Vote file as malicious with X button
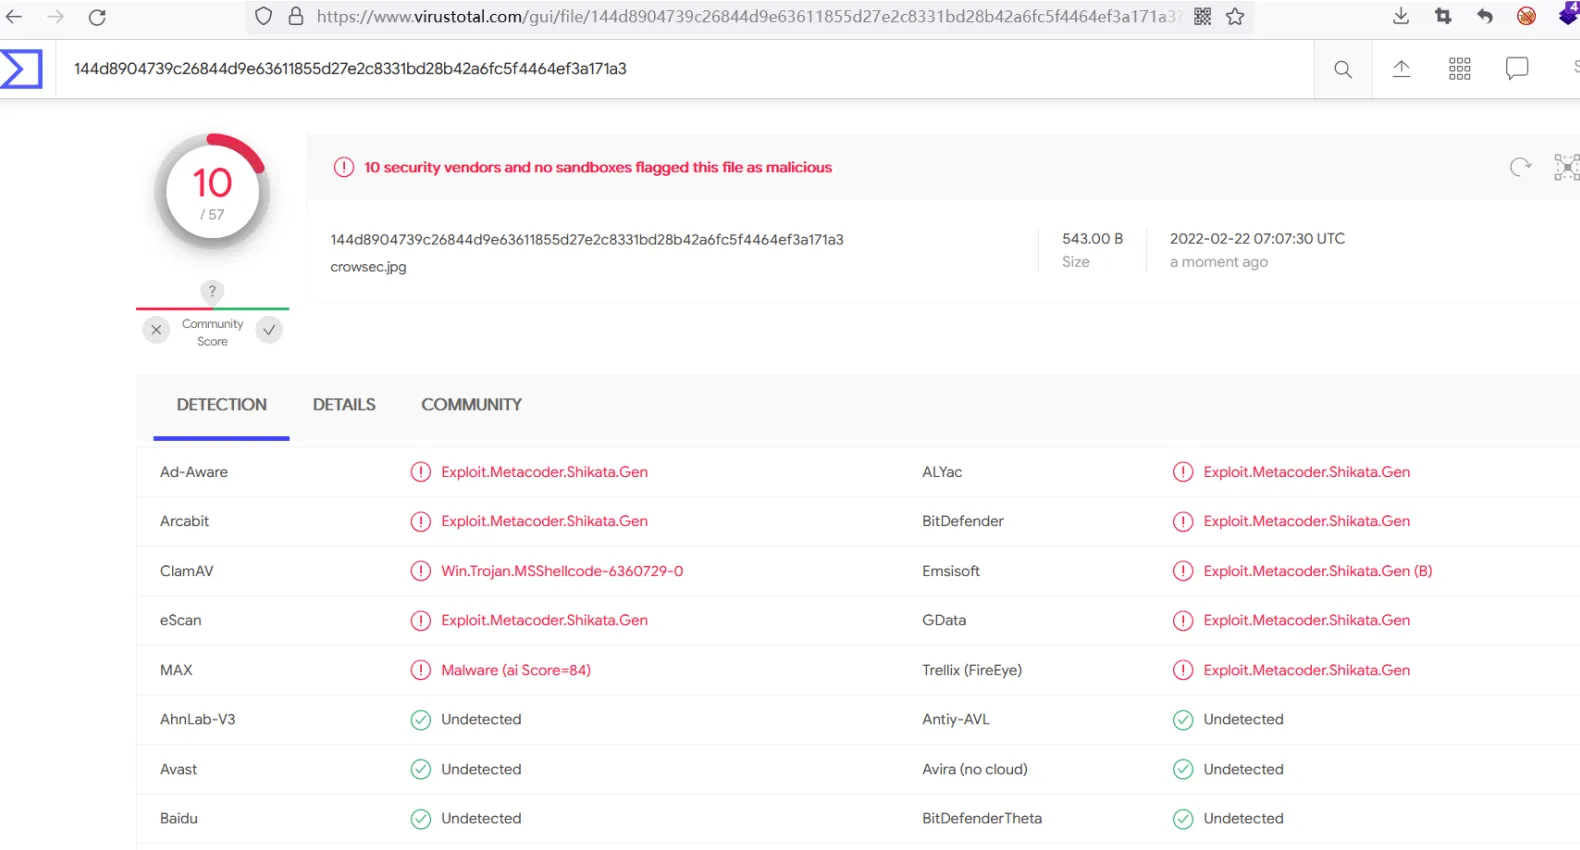Image resolution: width=1580 pixels, height=850 pixels. 156,330
